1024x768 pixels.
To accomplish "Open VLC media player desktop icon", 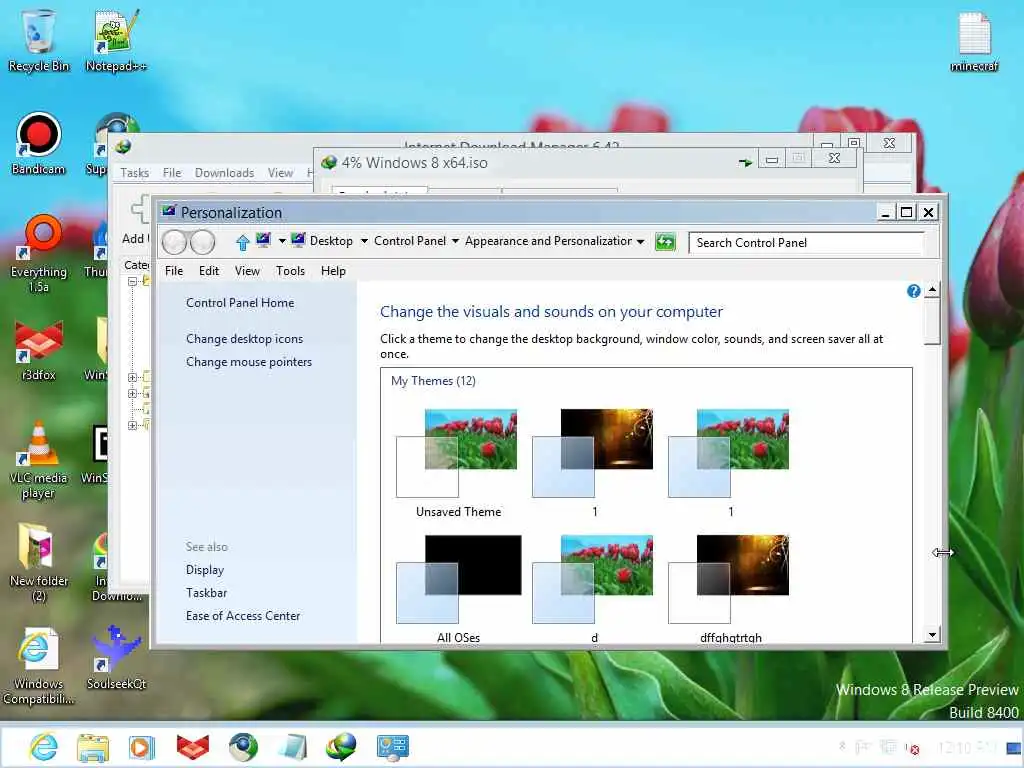I will pos(39,460).
